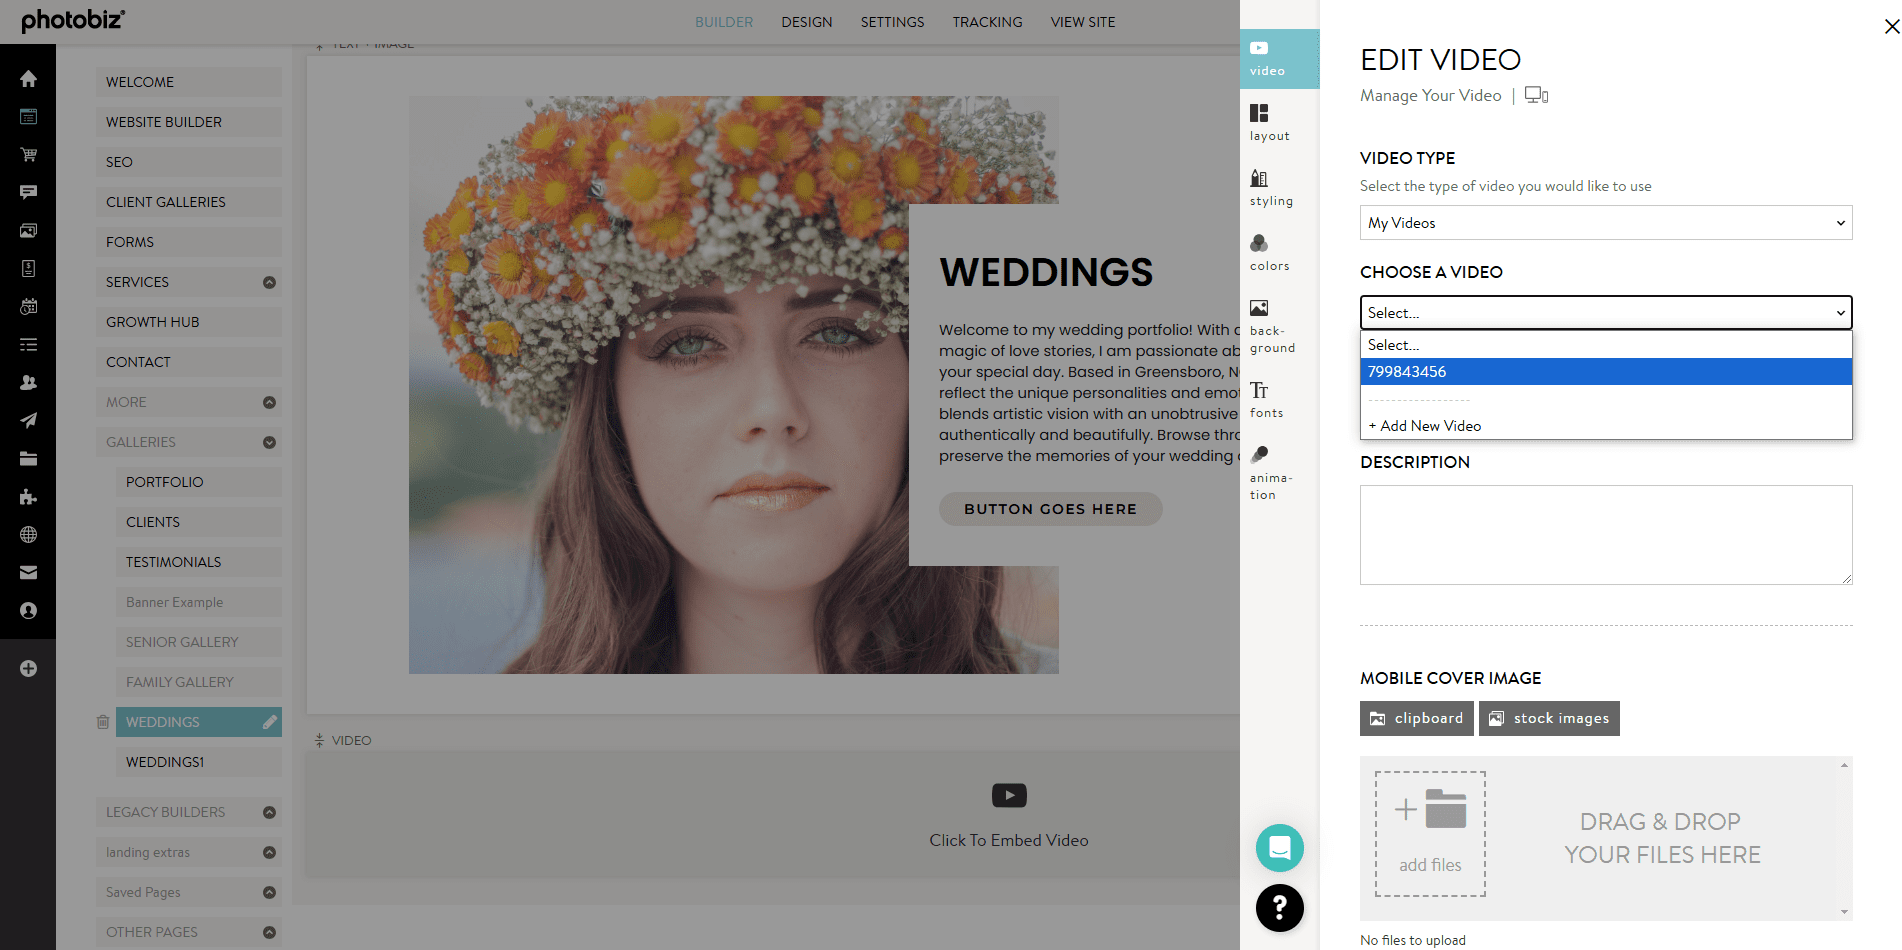The width and height of the screenshot is (1902, 950).
Task: Select video 799843456 from list
Action: point(1605,372)
